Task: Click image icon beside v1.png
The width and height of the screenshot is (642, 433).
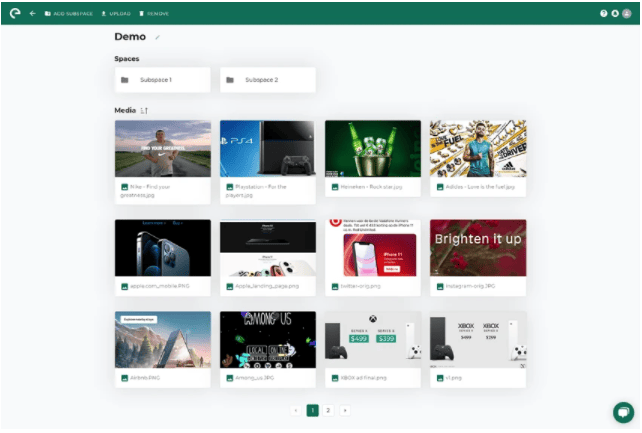Action: tap(440, 378)
